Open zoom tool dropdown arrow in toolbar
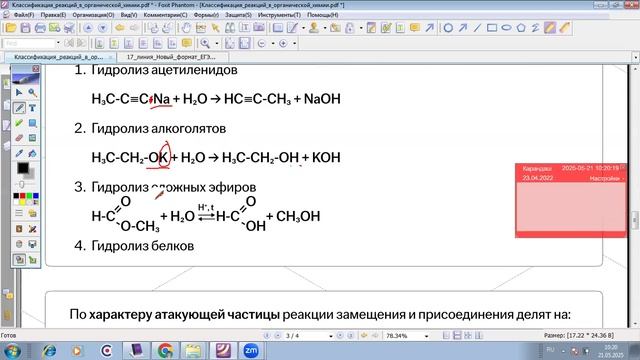The height and width of the screenshot is (360, 640). click(x=216, y=43)
